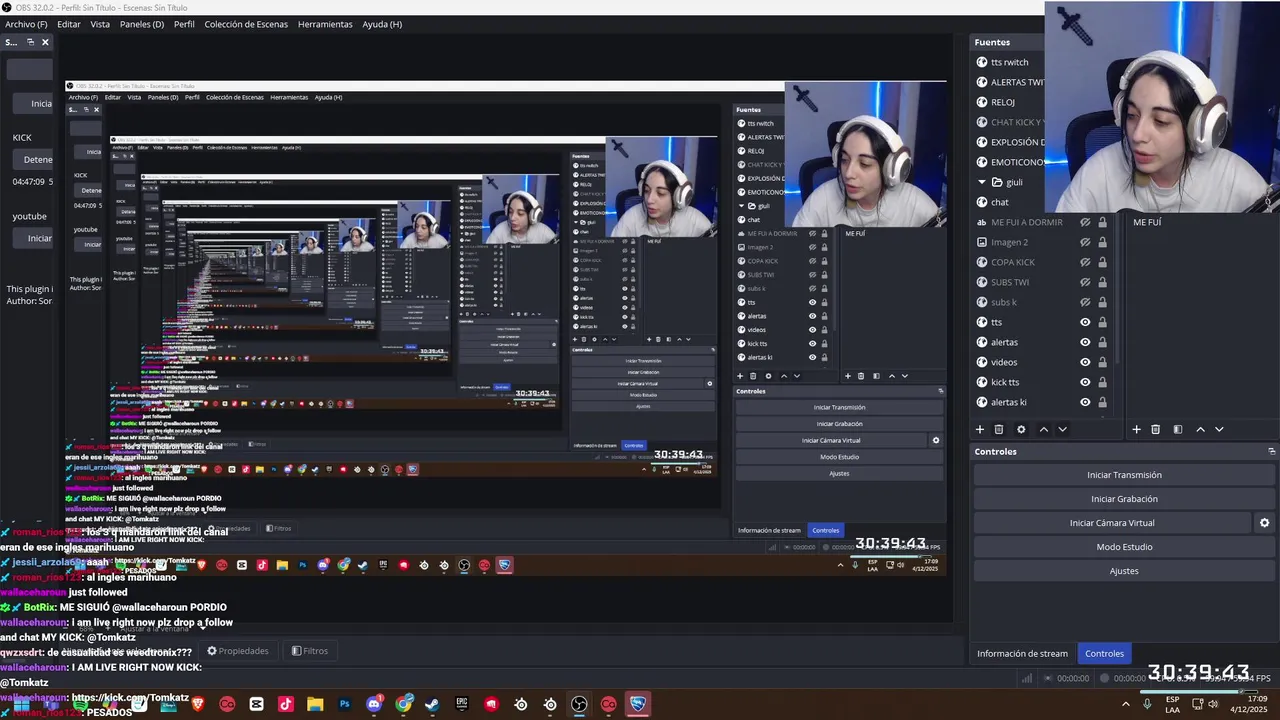Screen dimensions: 1280x720
Task: Open the Paneles (D) menu
Action: coord(142,24)
